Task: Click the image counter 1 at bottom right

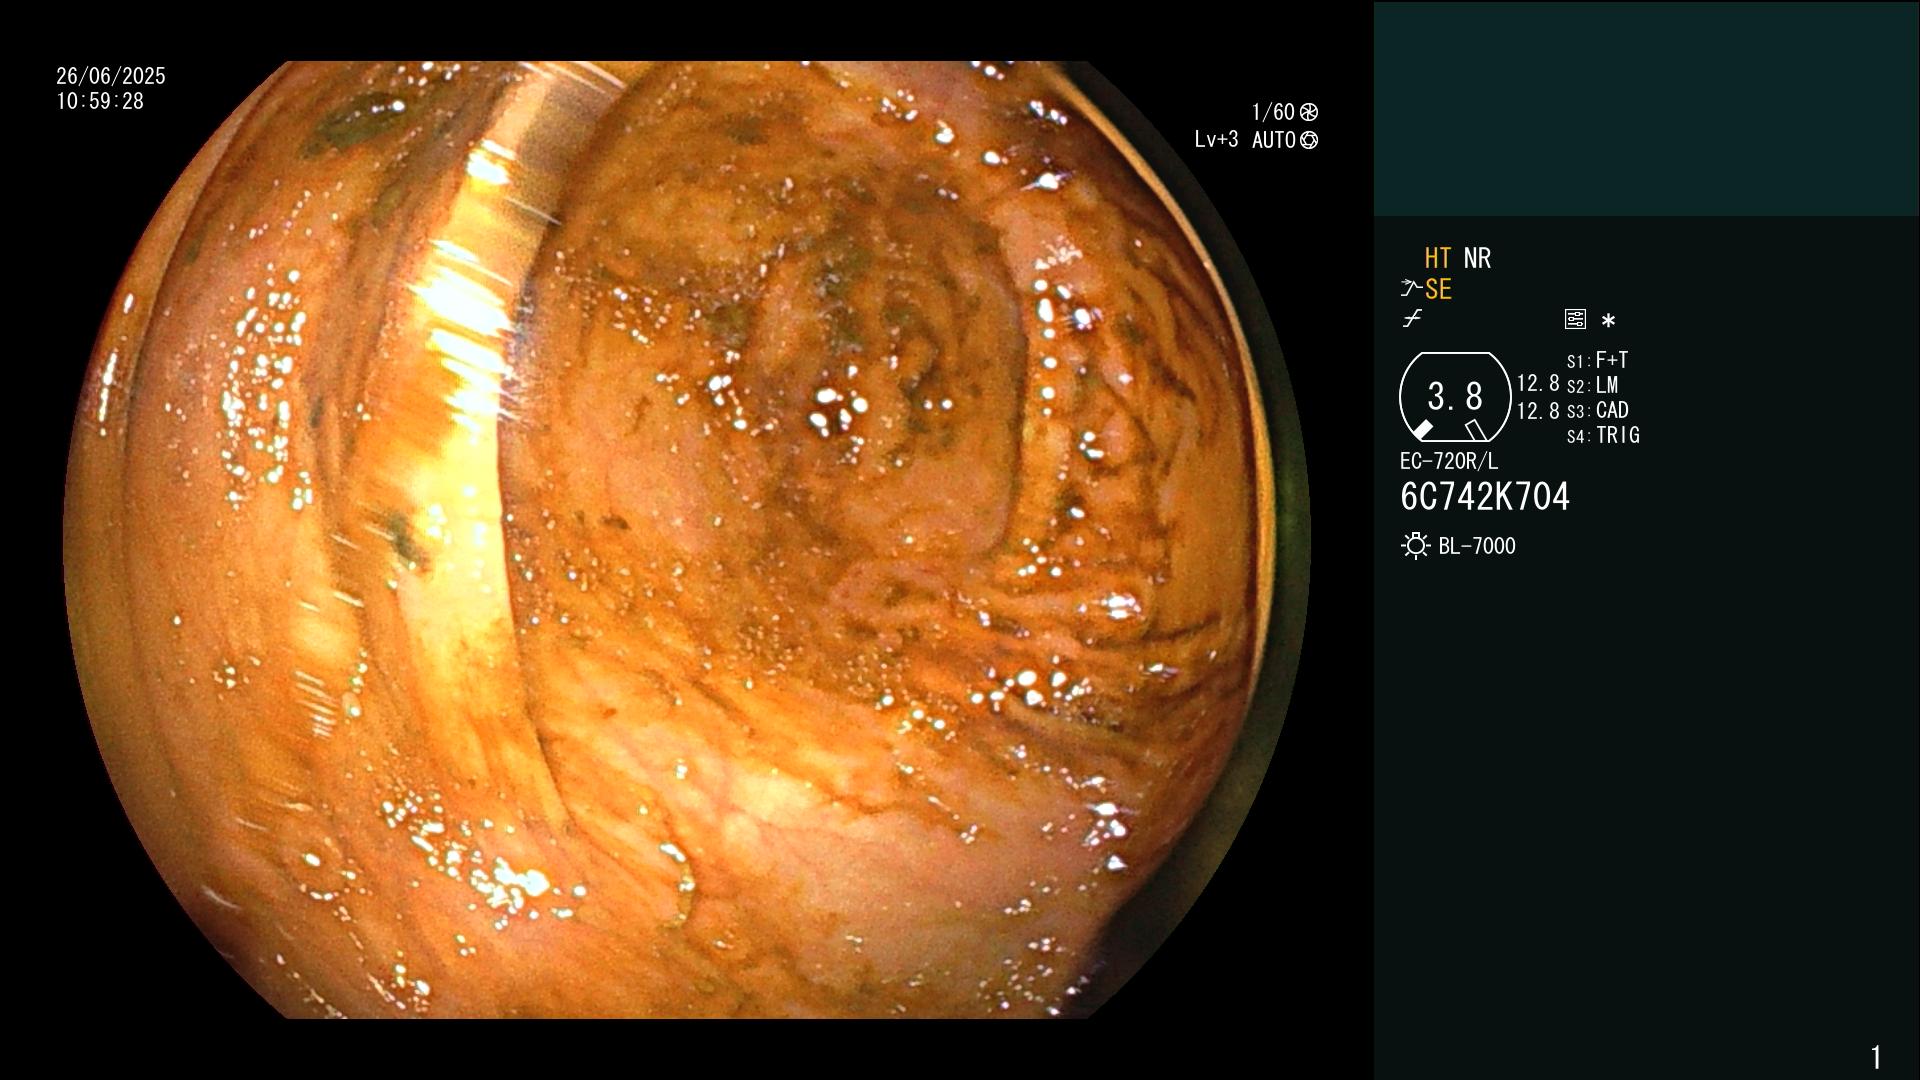Action: tap(1876, 1057)
